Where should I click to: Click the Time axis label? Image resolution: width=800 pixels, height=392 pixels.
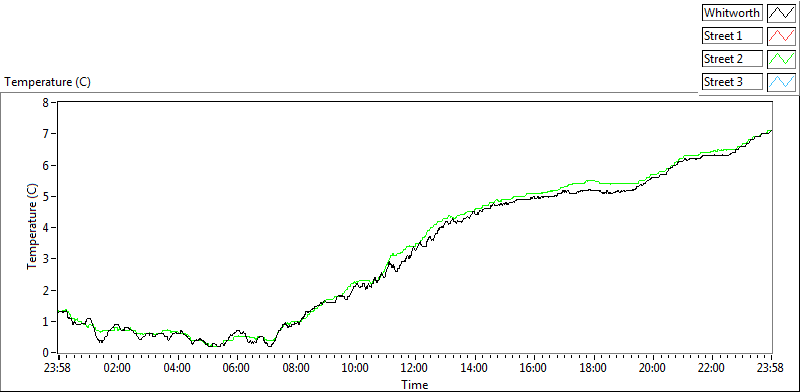(x=414, y=384)
